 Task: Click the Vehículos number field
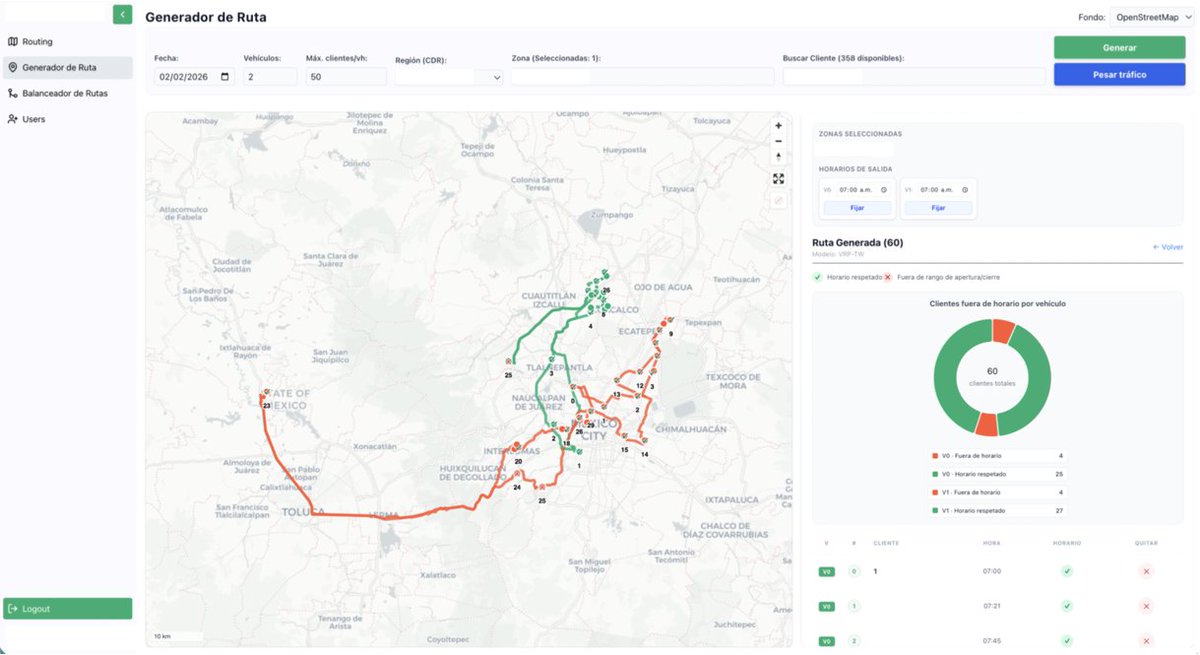coord(270,77)
